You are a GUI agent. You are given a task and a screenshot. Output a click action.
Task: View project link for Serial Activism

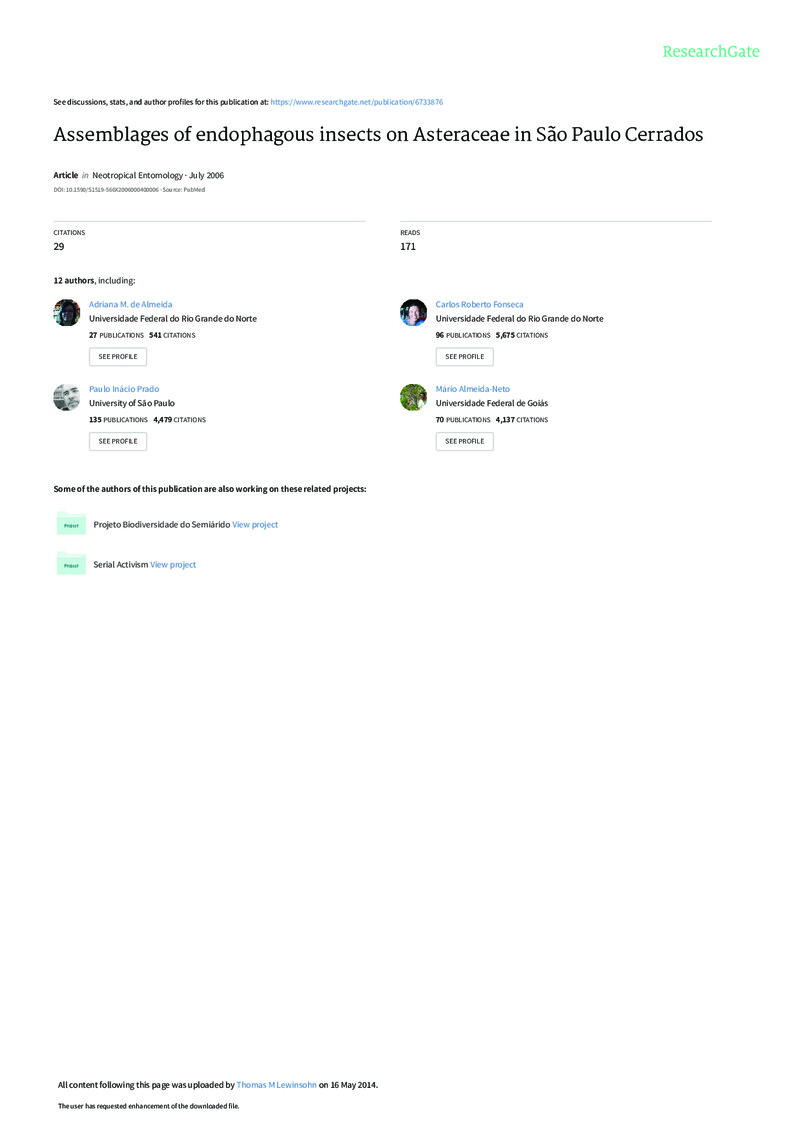[x=173, y=565]
